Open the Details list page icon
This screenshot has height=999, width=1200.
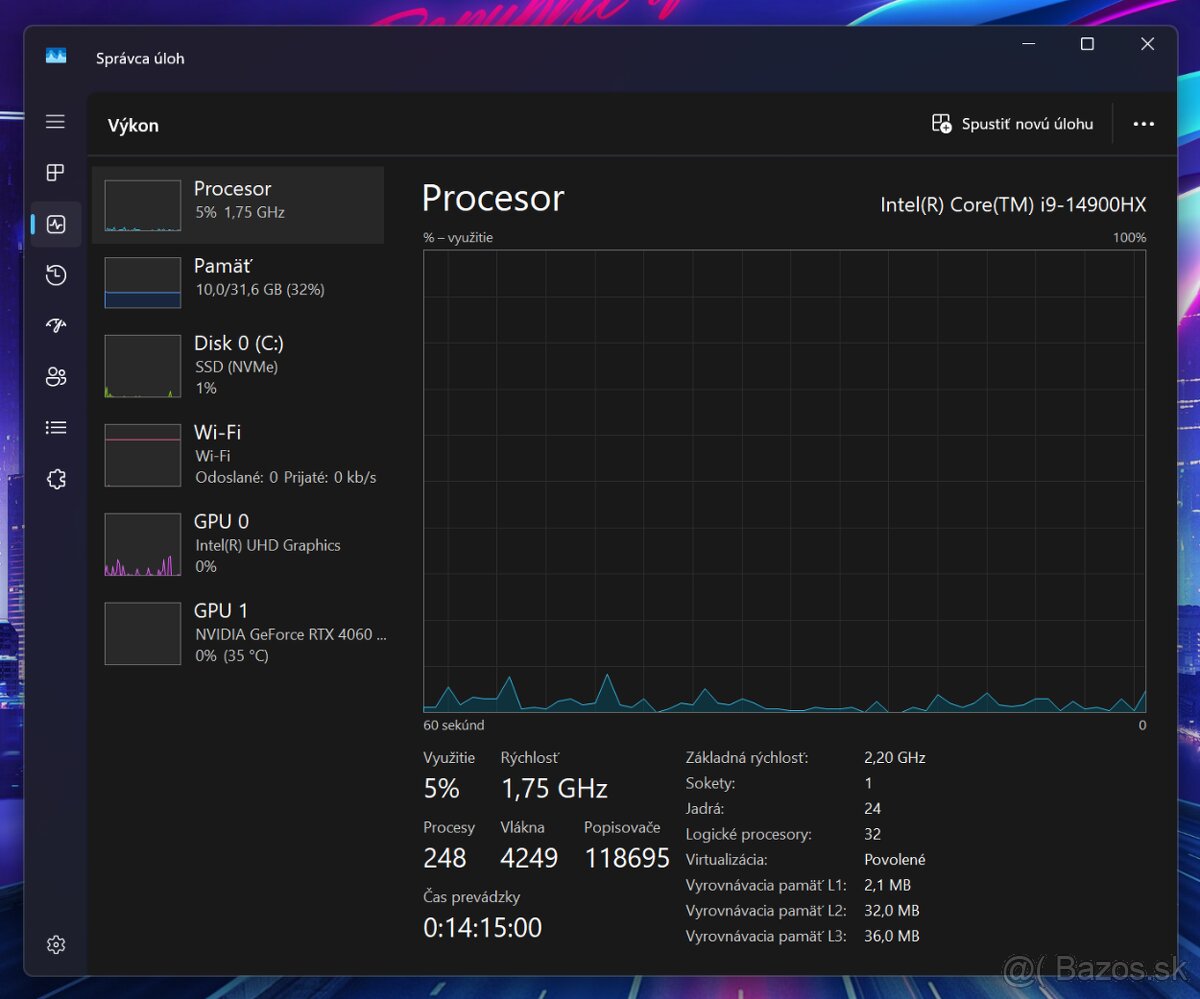point(55,428)
